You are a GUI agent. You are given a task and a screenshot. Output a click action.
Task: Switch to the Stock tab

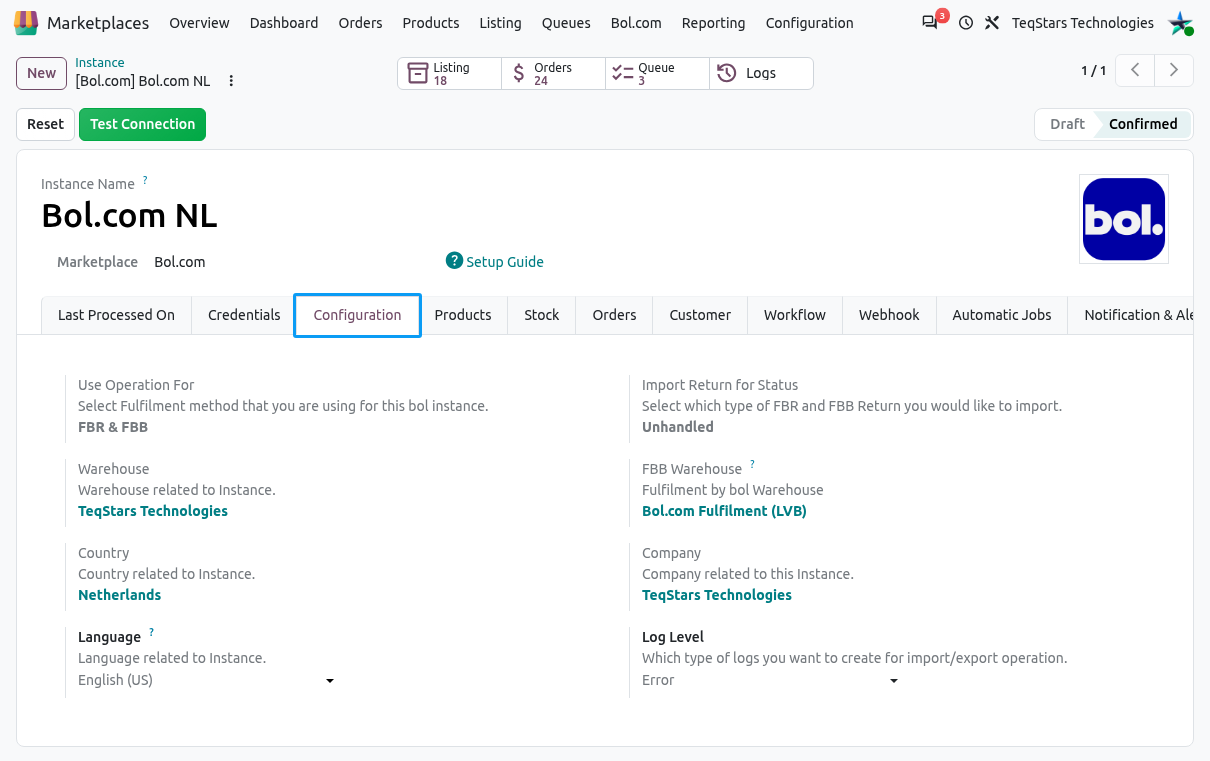click(542, 315)
